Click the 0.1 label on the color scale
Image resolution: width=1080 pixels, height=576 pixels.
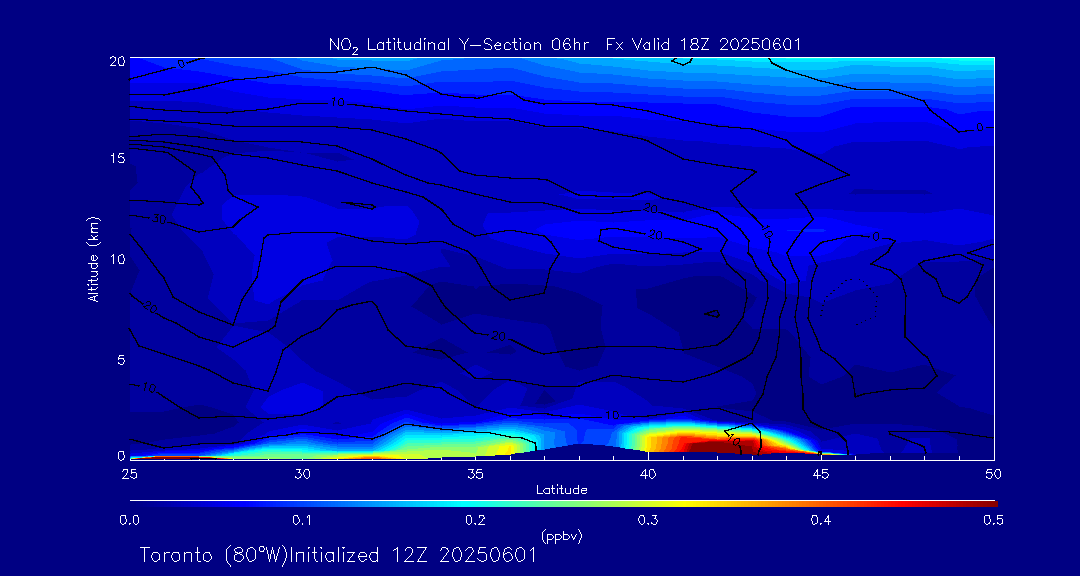[x=302, y=520]
